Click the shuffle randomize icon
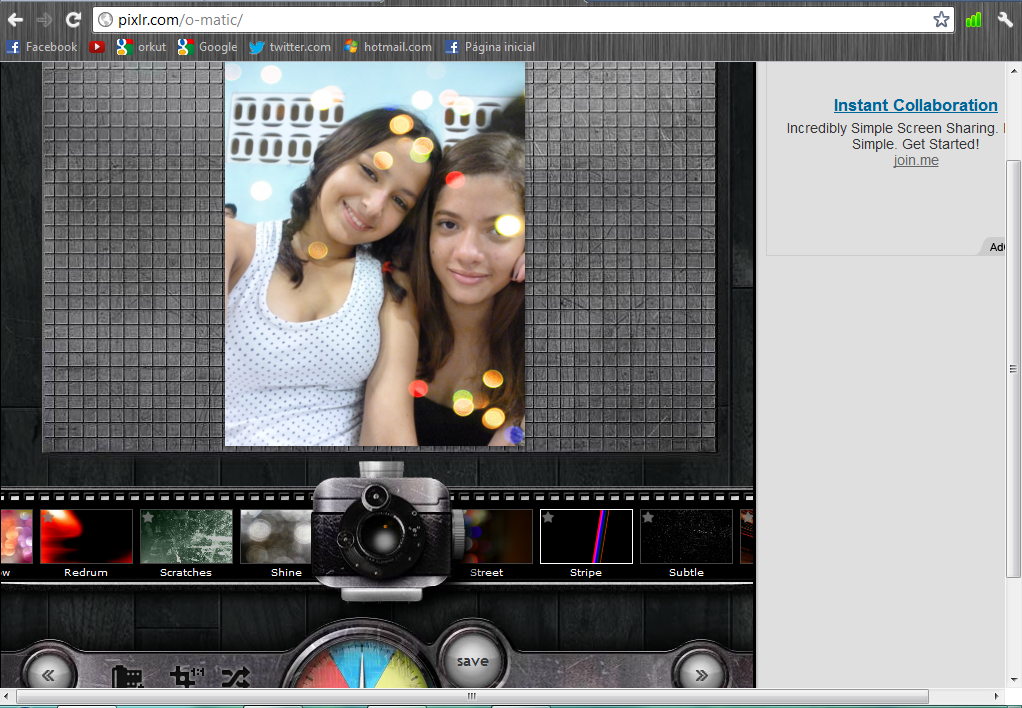1022x708 pixels. coord(235,678)
